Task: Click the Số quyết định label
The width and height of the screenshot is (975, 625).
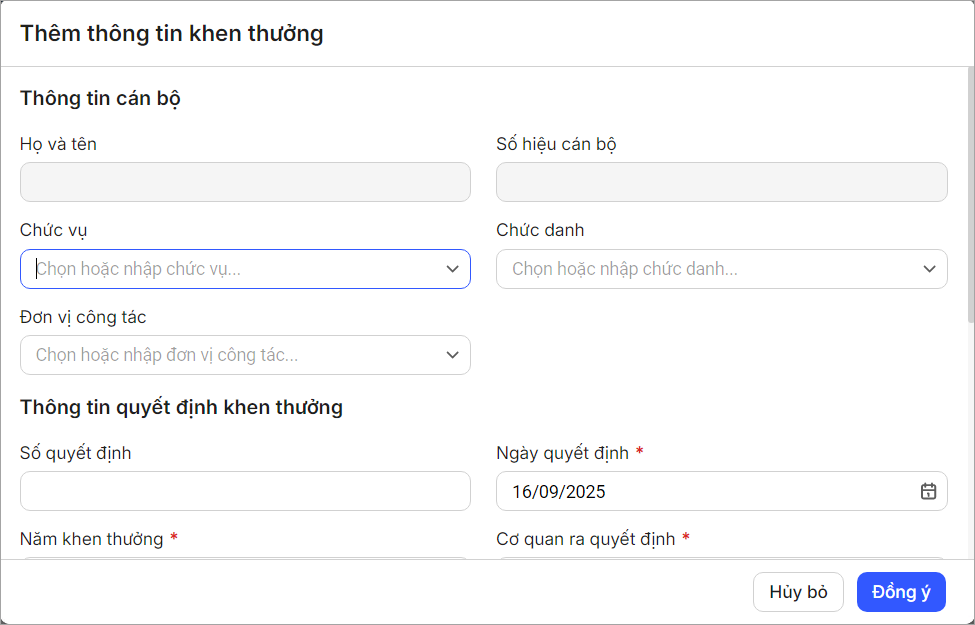Action: 76,453
